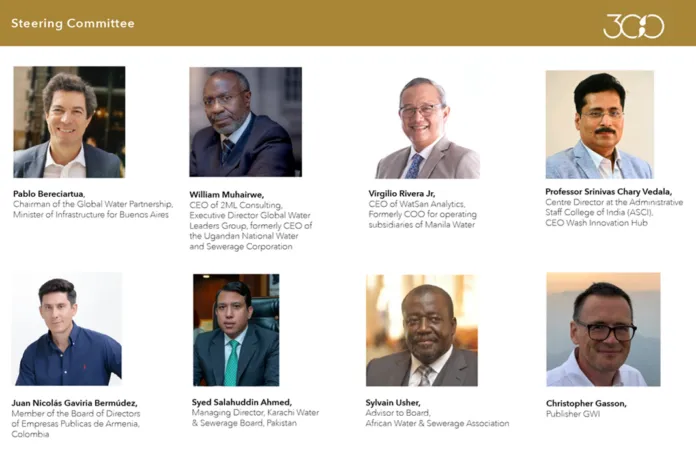The image size is (696, 464).
Task: Select Juan Nicolás Gaviria Bermúdez name
Action: pos(75,403)
